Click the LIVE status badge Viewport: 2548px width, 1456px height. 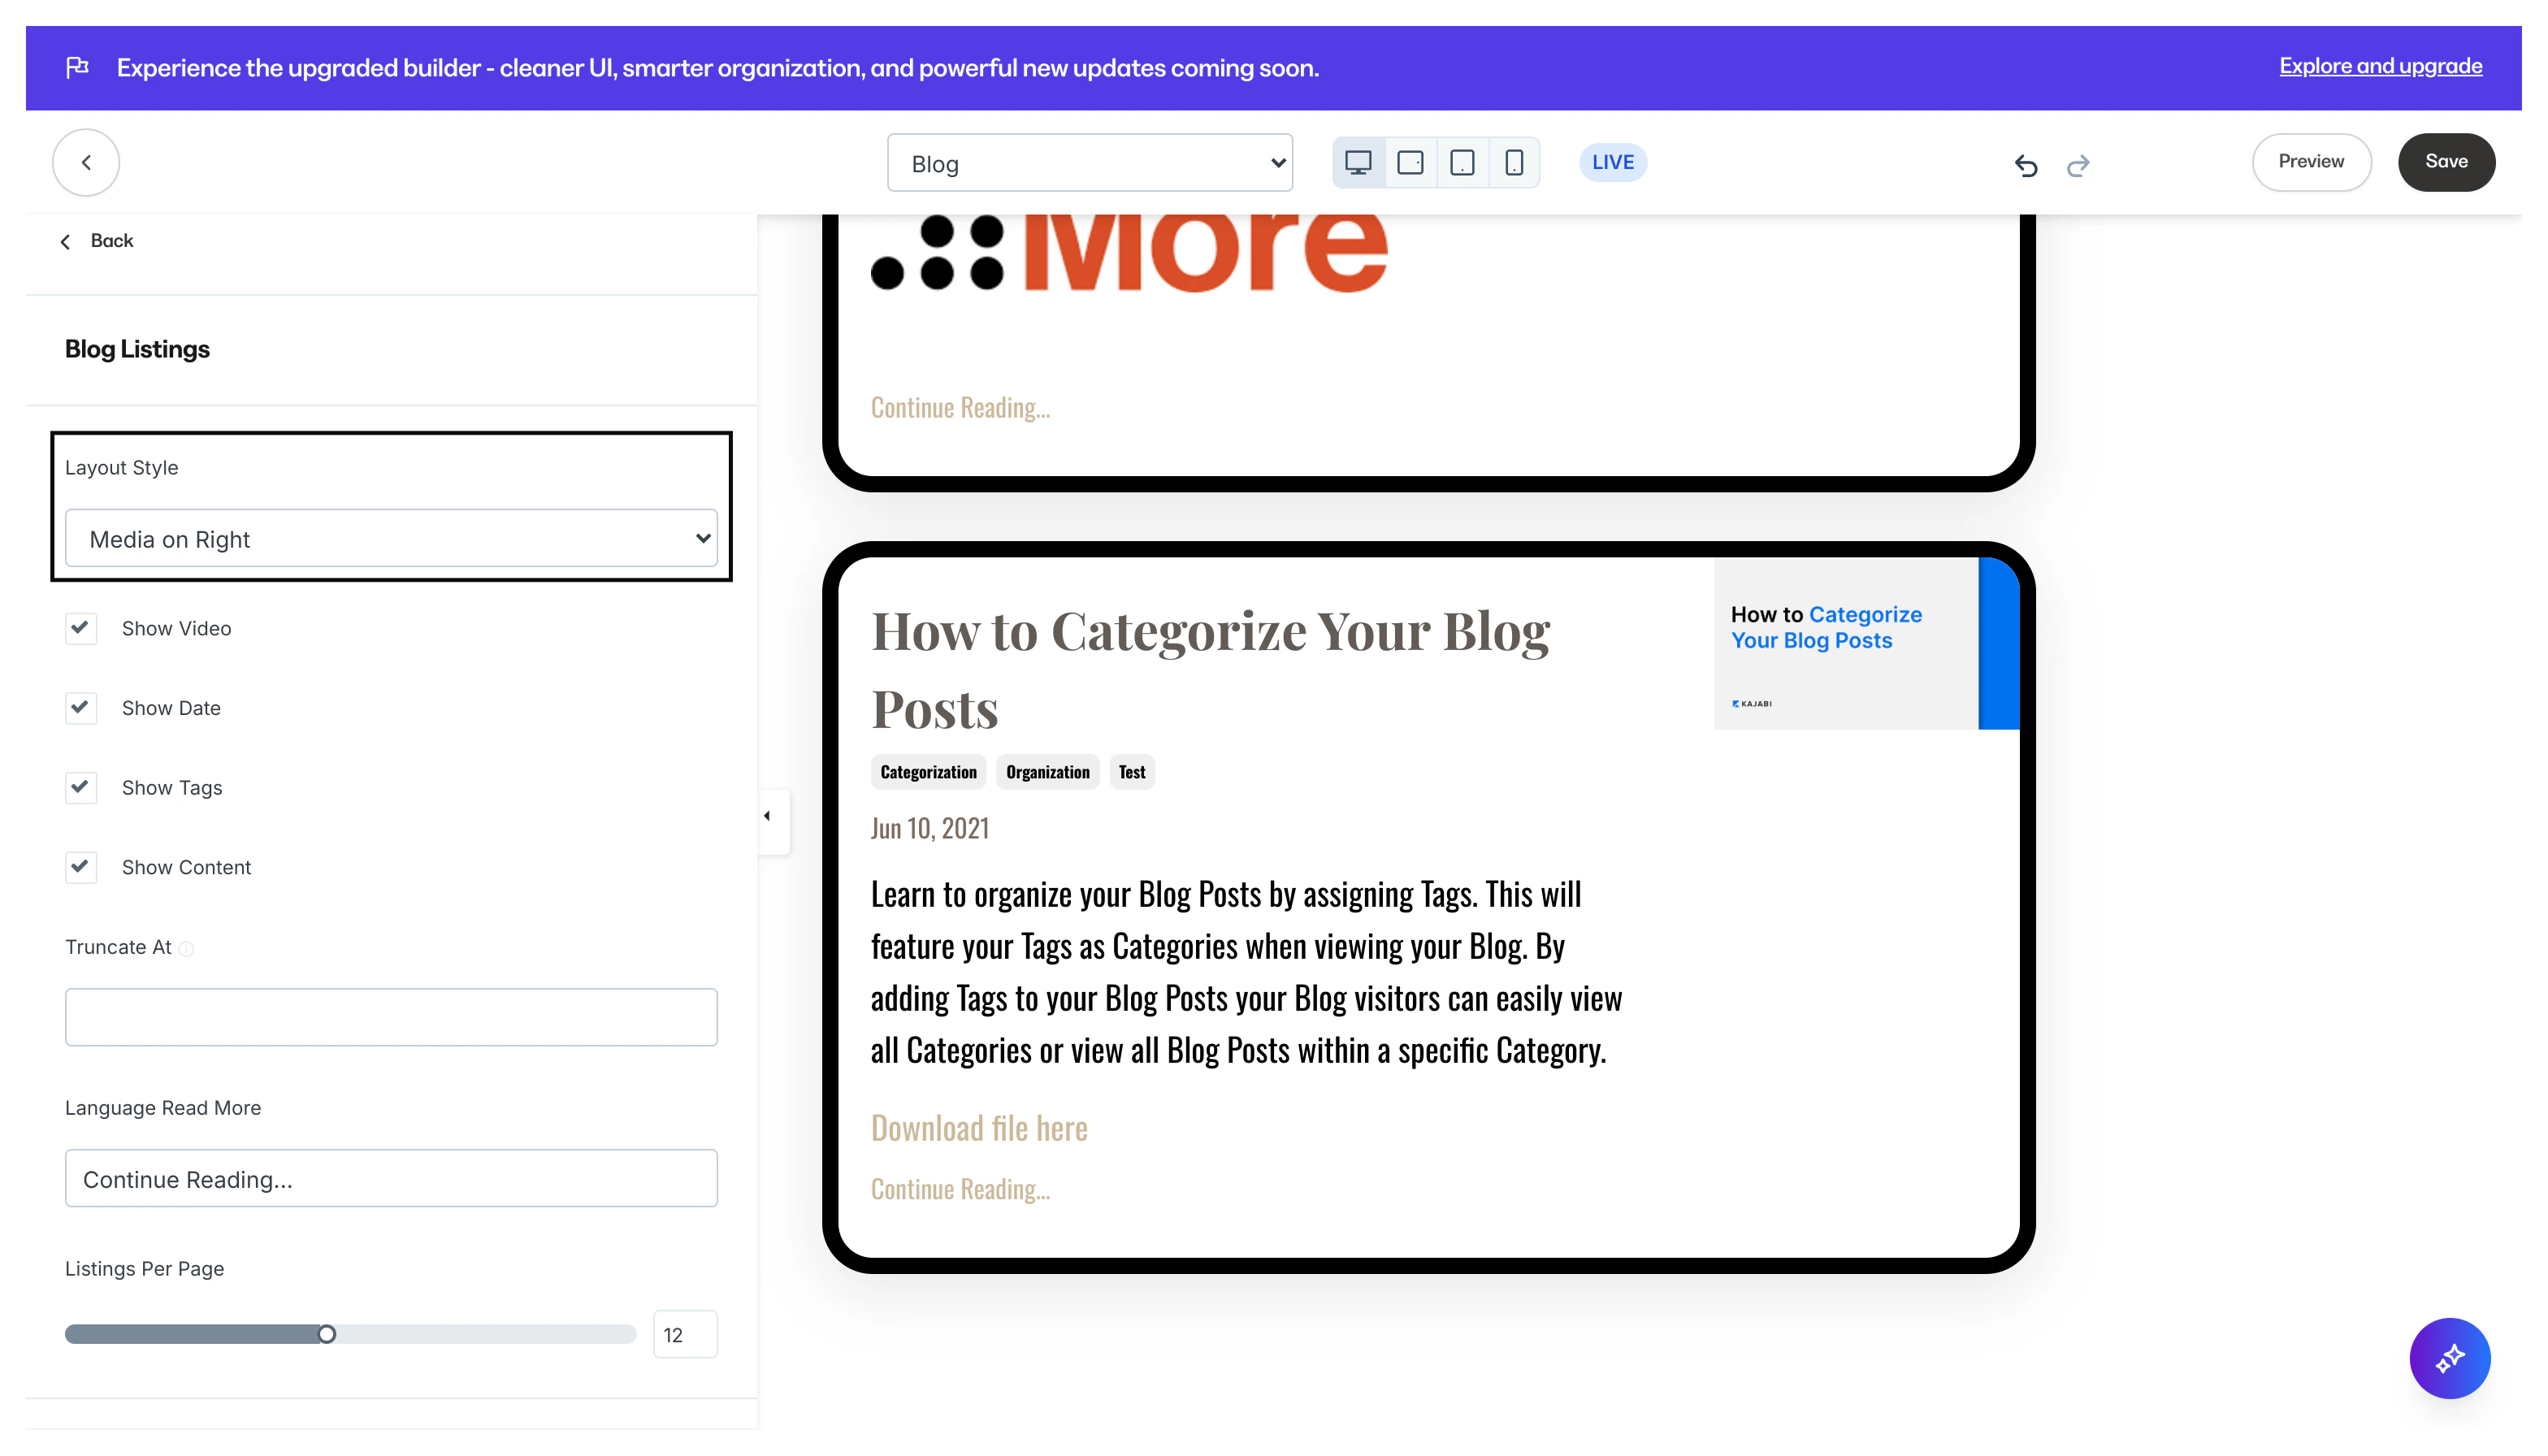1612,161
